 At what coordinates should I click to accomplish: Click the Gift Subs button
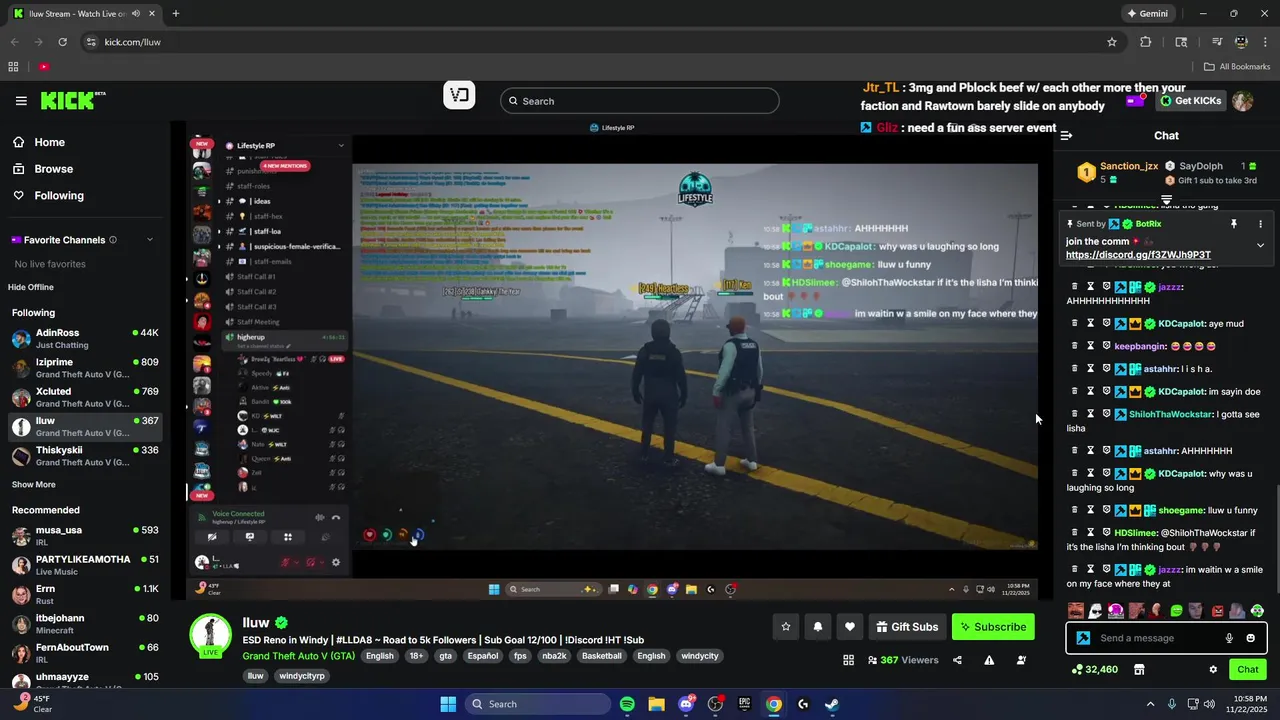click(907, 627)
